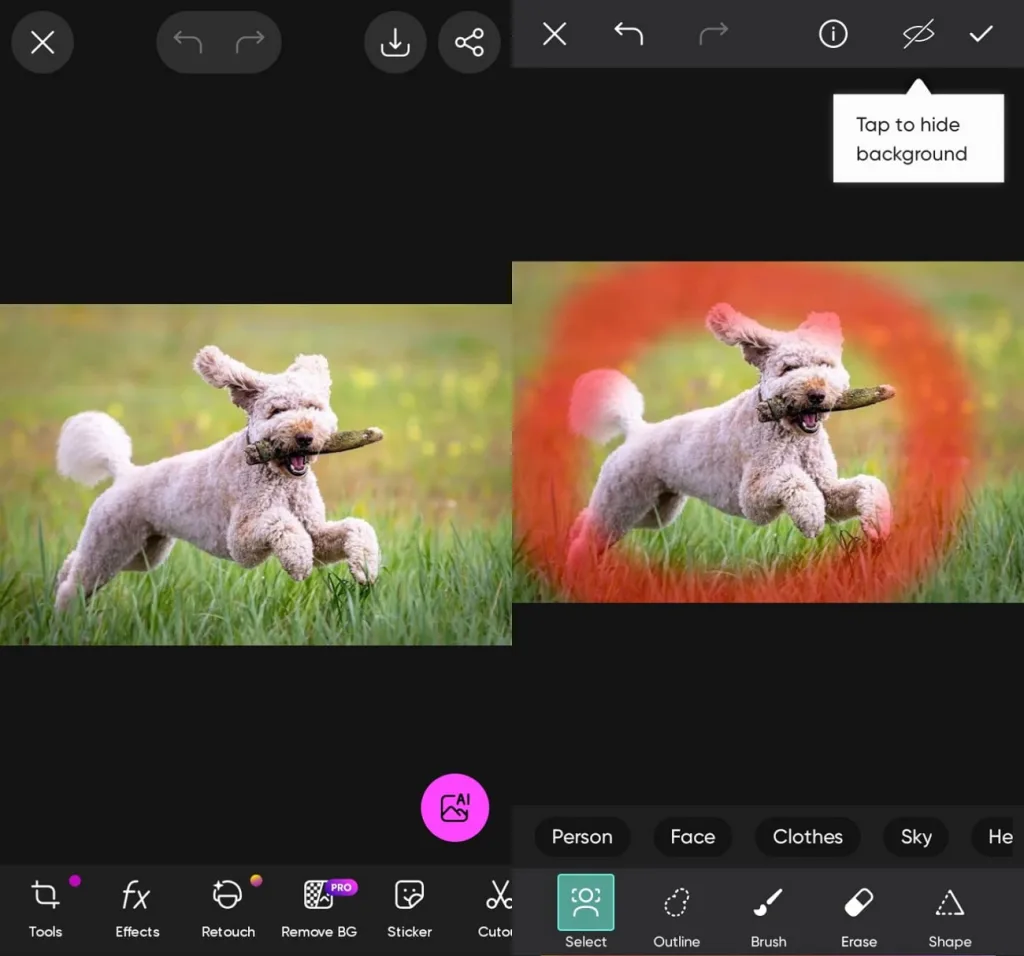Image resolution: width=1024 pixels, height=956 pixels.
Task: Redo edit in the main editor
Action: pos(250,42)
